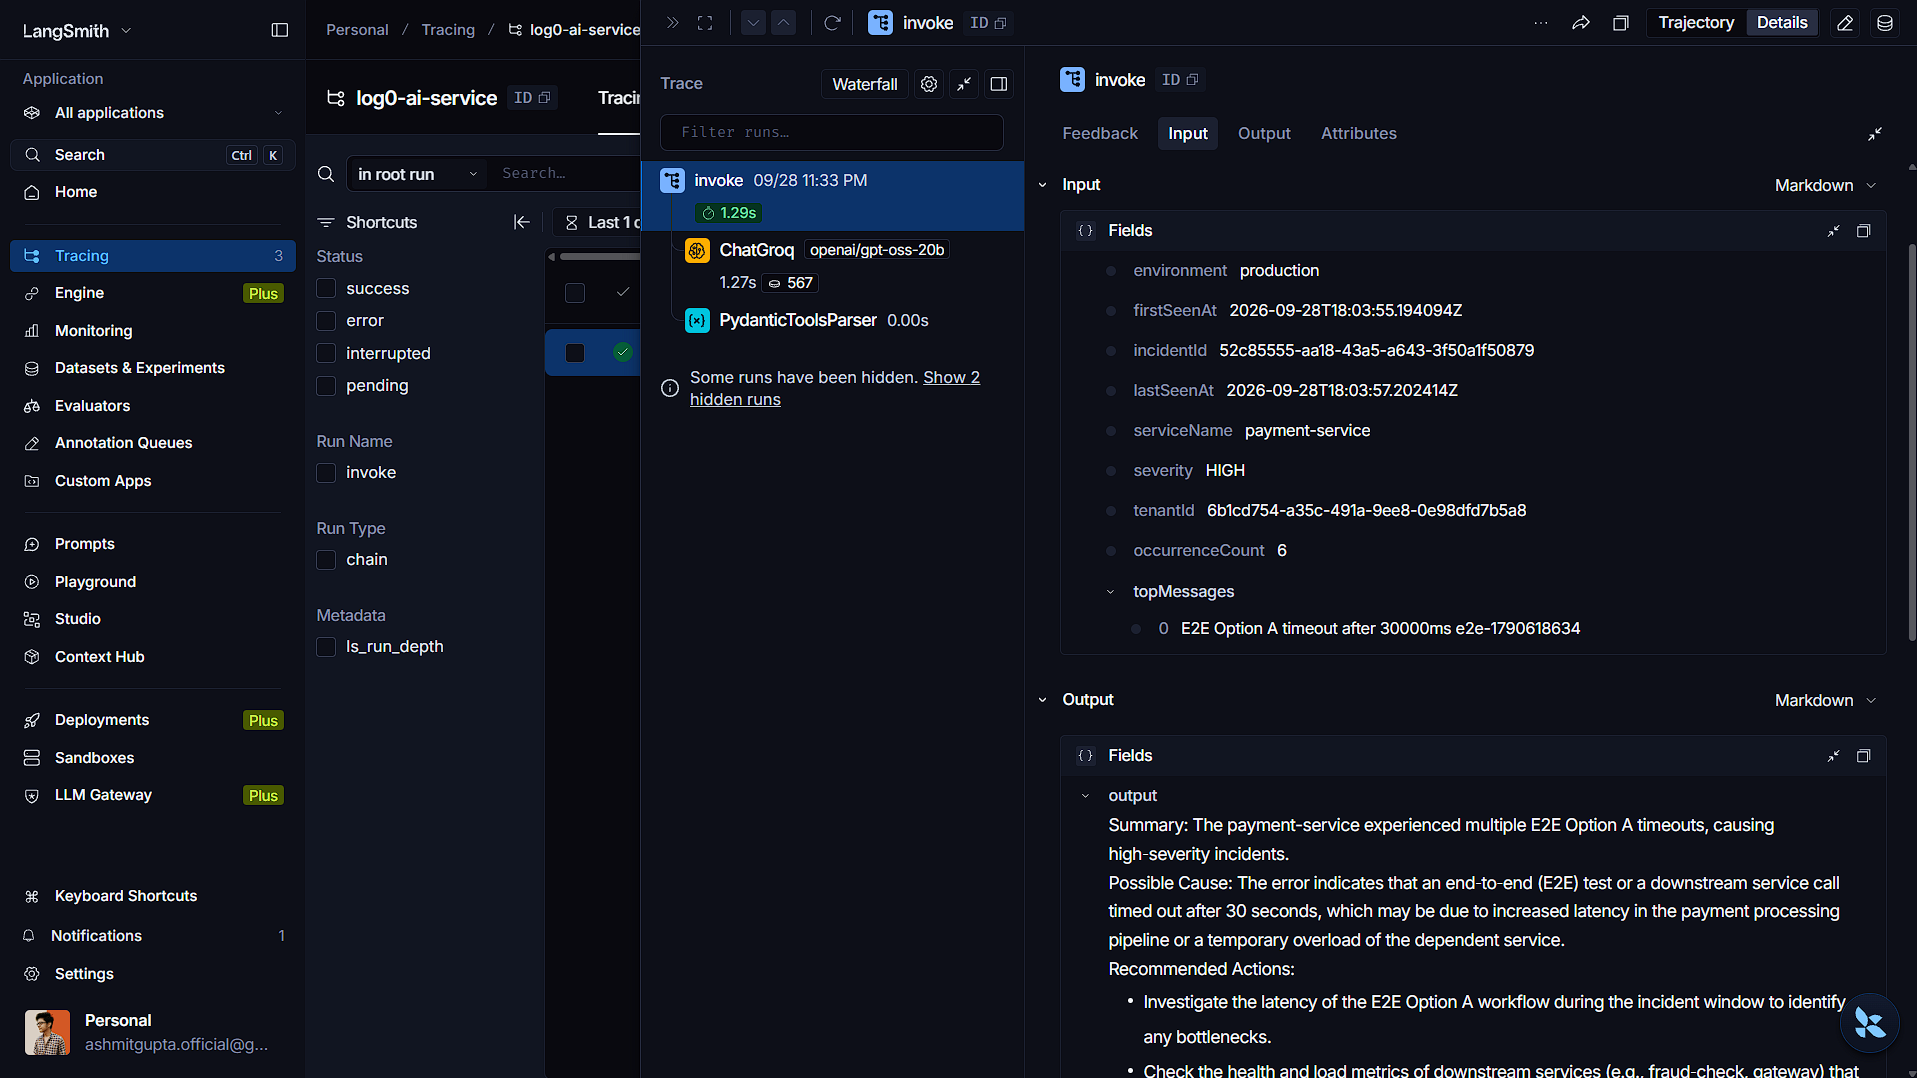The width and height of the screenshot is (1917, 1078).
Task: Click the Waterfall button
Action: click(x=864, y=84)
